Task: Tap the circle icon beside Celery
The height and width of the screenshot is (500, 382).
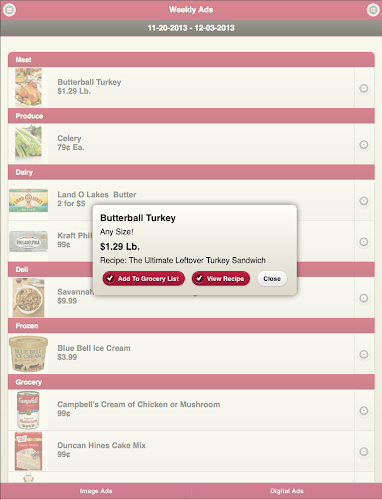Action: (364, 145)
